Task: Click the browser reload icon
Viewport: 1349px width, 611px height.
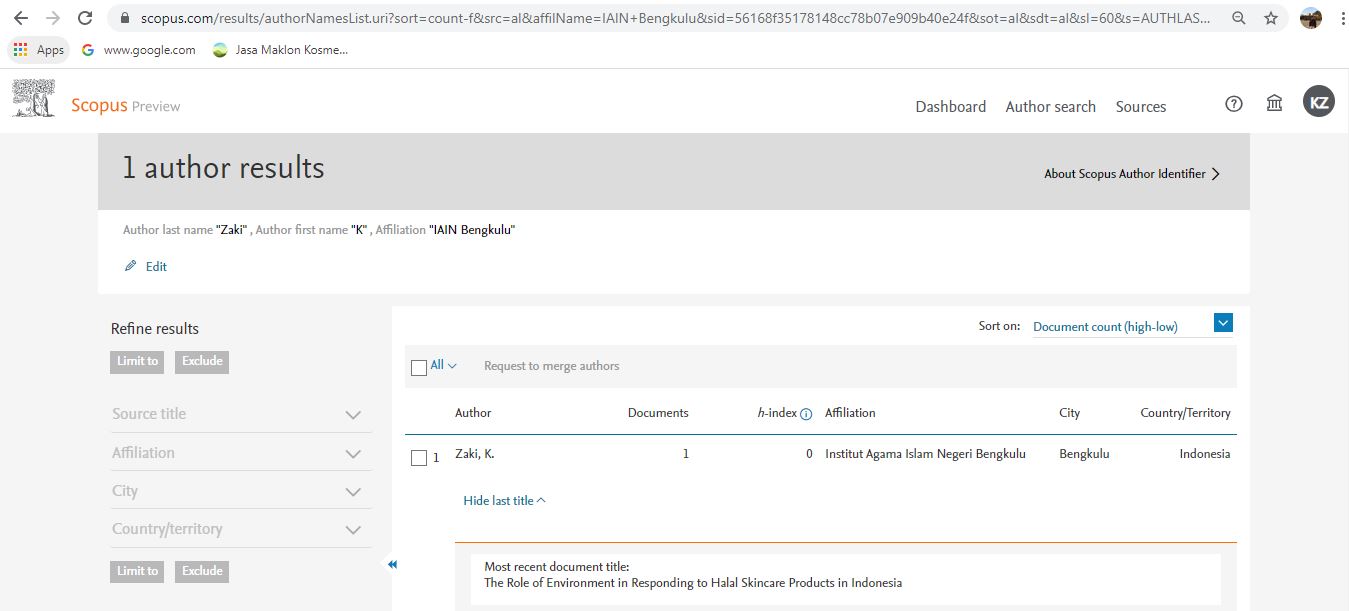Action: click(85, 18)
